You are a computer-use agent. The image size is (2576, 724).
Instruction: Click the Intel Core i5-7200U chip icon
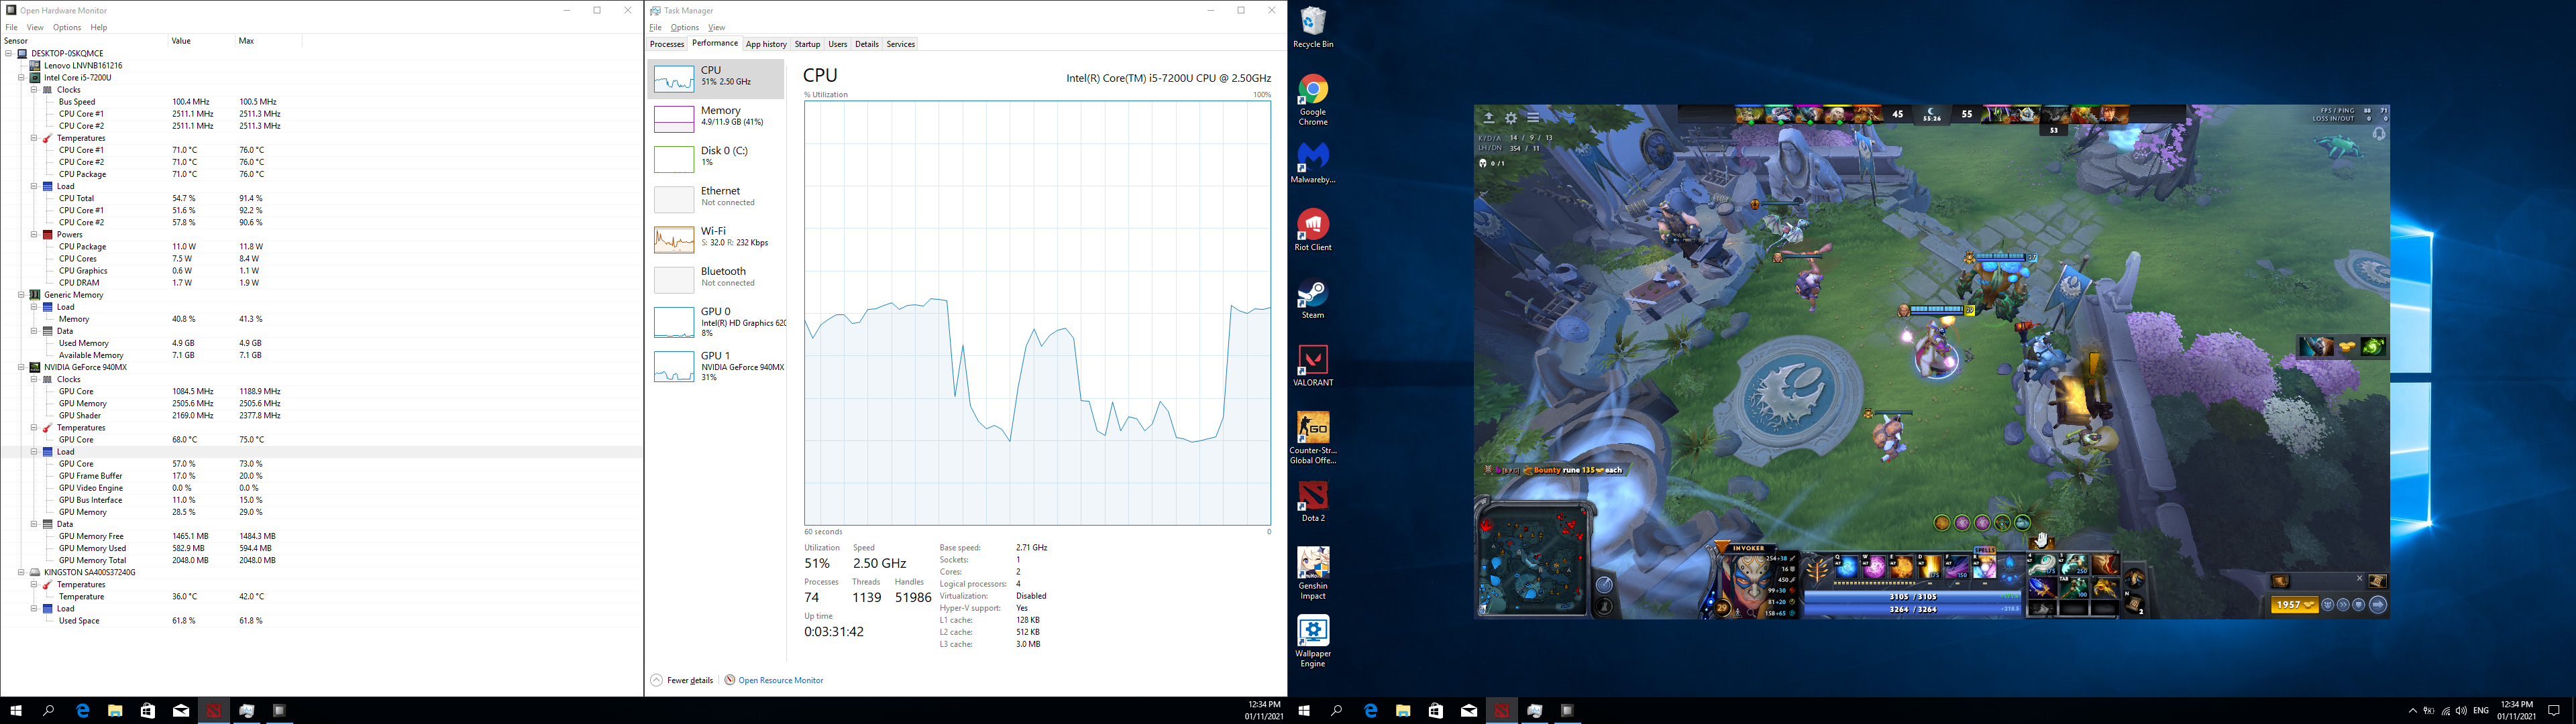pos(35,78)
